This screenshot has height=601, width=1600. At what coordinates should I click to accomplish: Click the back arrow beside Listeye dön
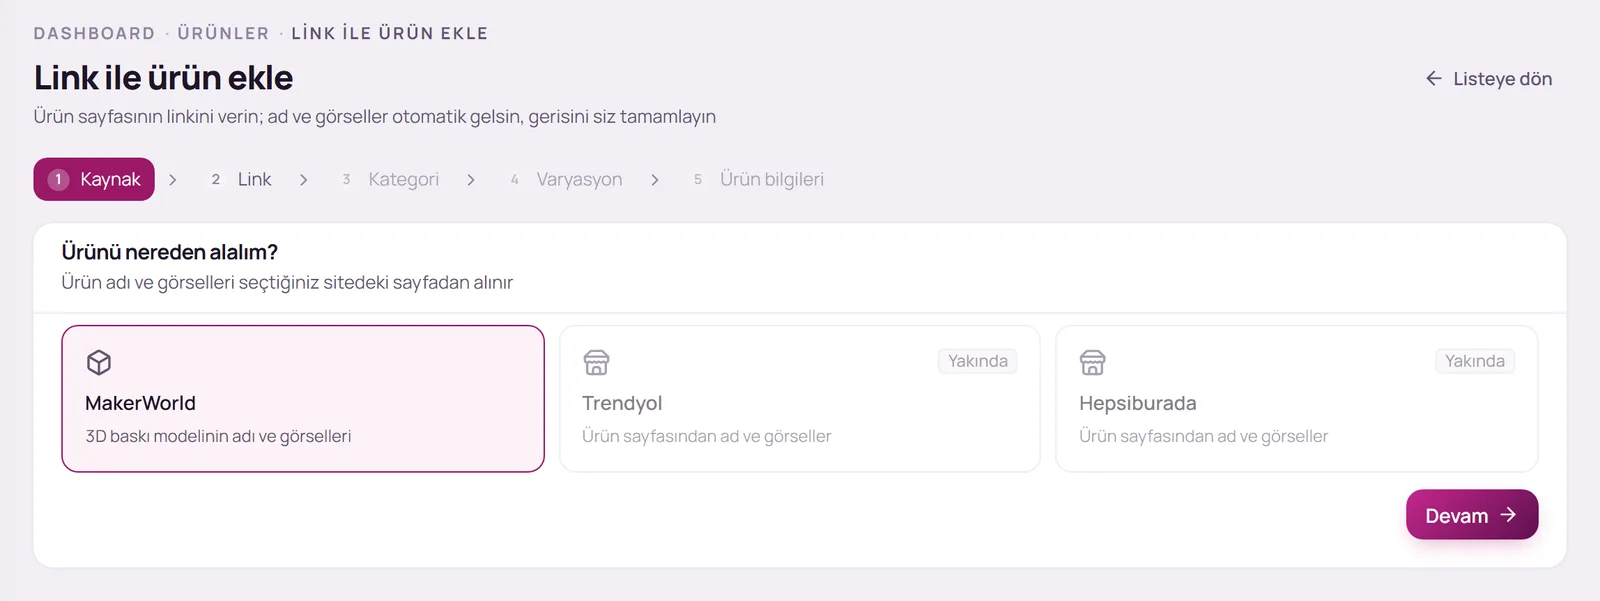[x=1434, y=78]
